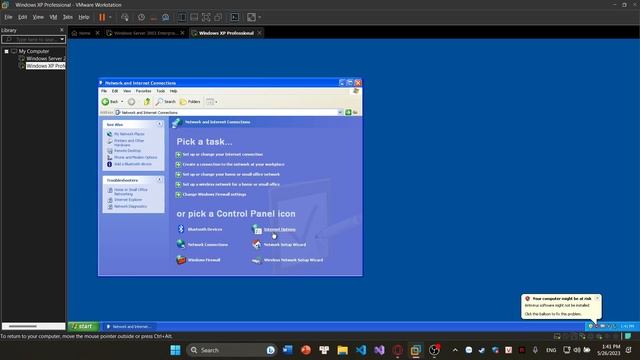Collapse the My Computer tree node
The height and width of the screenshot is (360, 640).
[x=7, y=51]
